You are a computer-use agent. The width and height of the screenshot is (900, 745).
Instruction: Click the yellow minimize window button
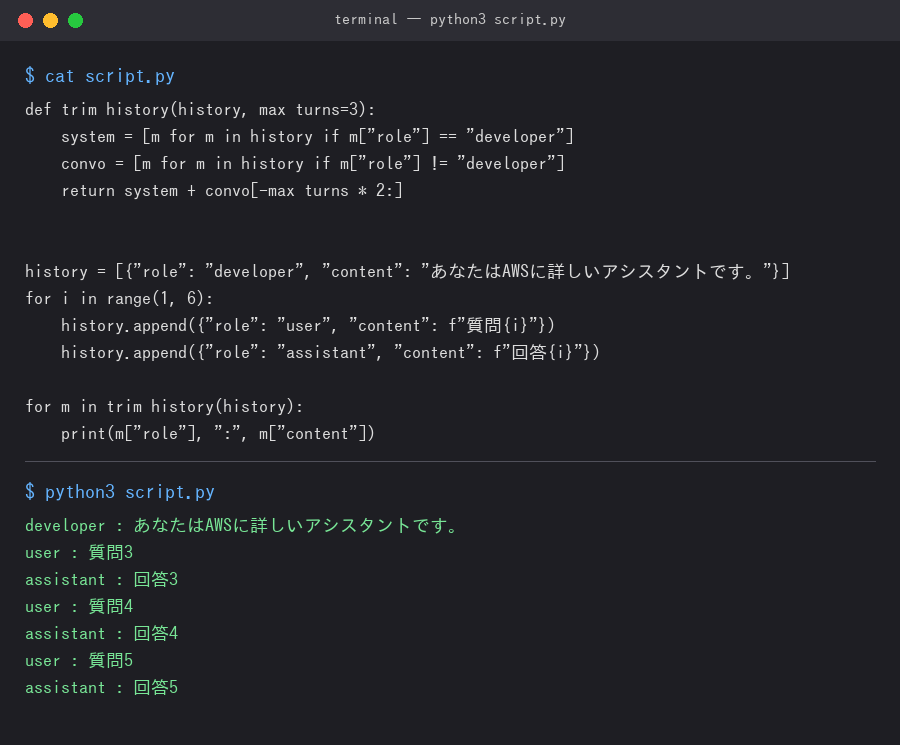[x=51, y=21]
